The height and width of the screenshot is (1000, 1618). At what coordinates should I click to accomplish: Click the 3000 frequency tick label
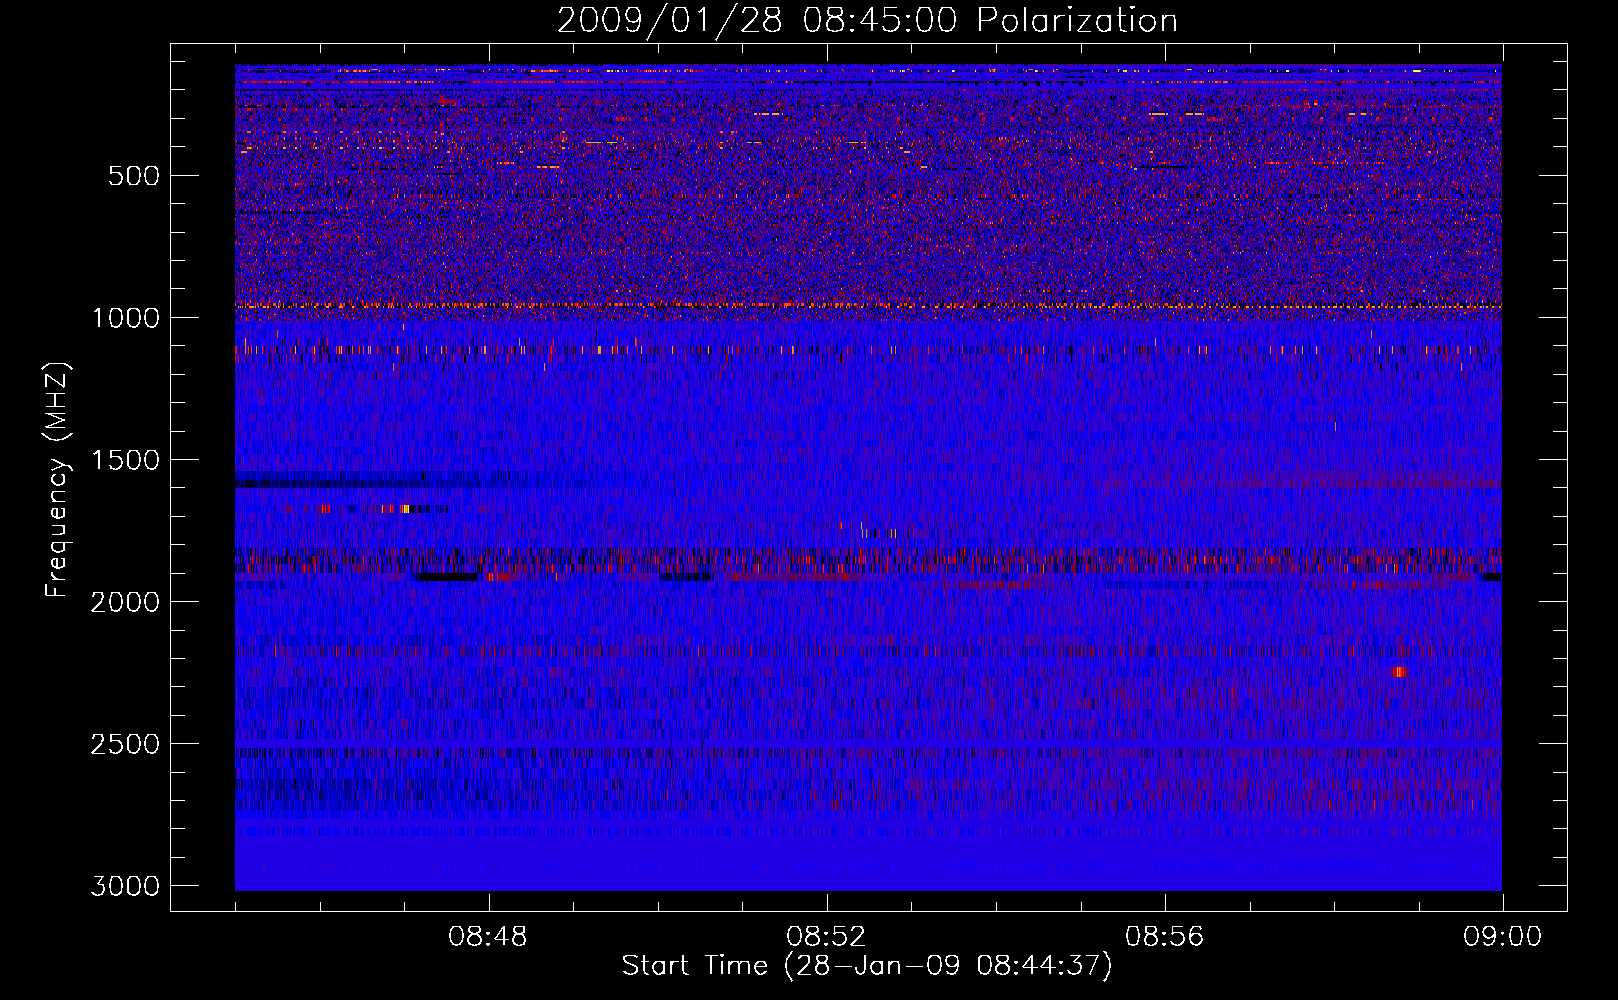(x=125, y=886)
